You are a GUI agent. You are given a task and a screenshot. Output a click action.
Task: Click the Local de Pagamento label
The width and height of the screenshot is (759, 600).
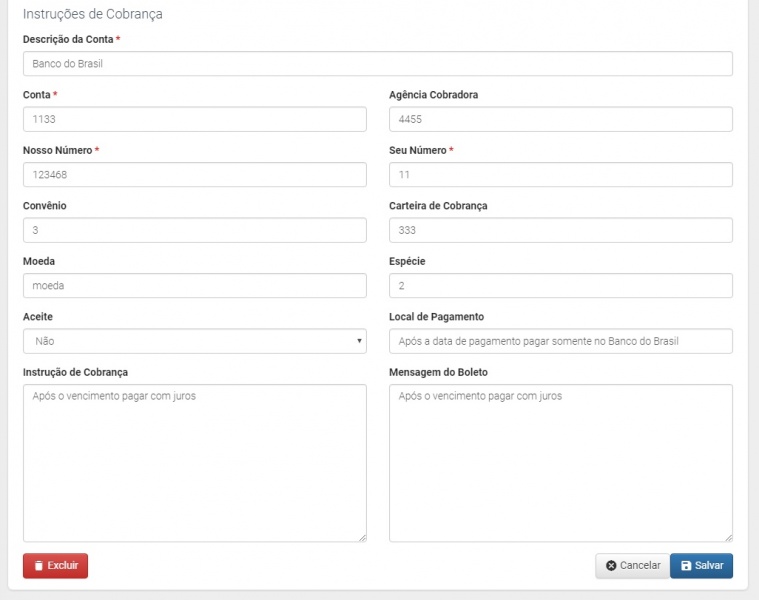pos(436,317)
